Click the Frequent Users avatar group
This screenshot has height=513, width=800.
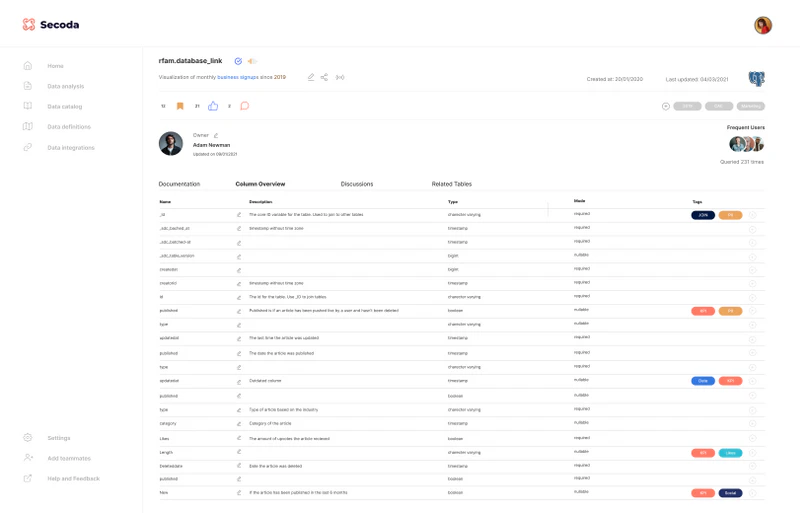[x=746, y=144]
